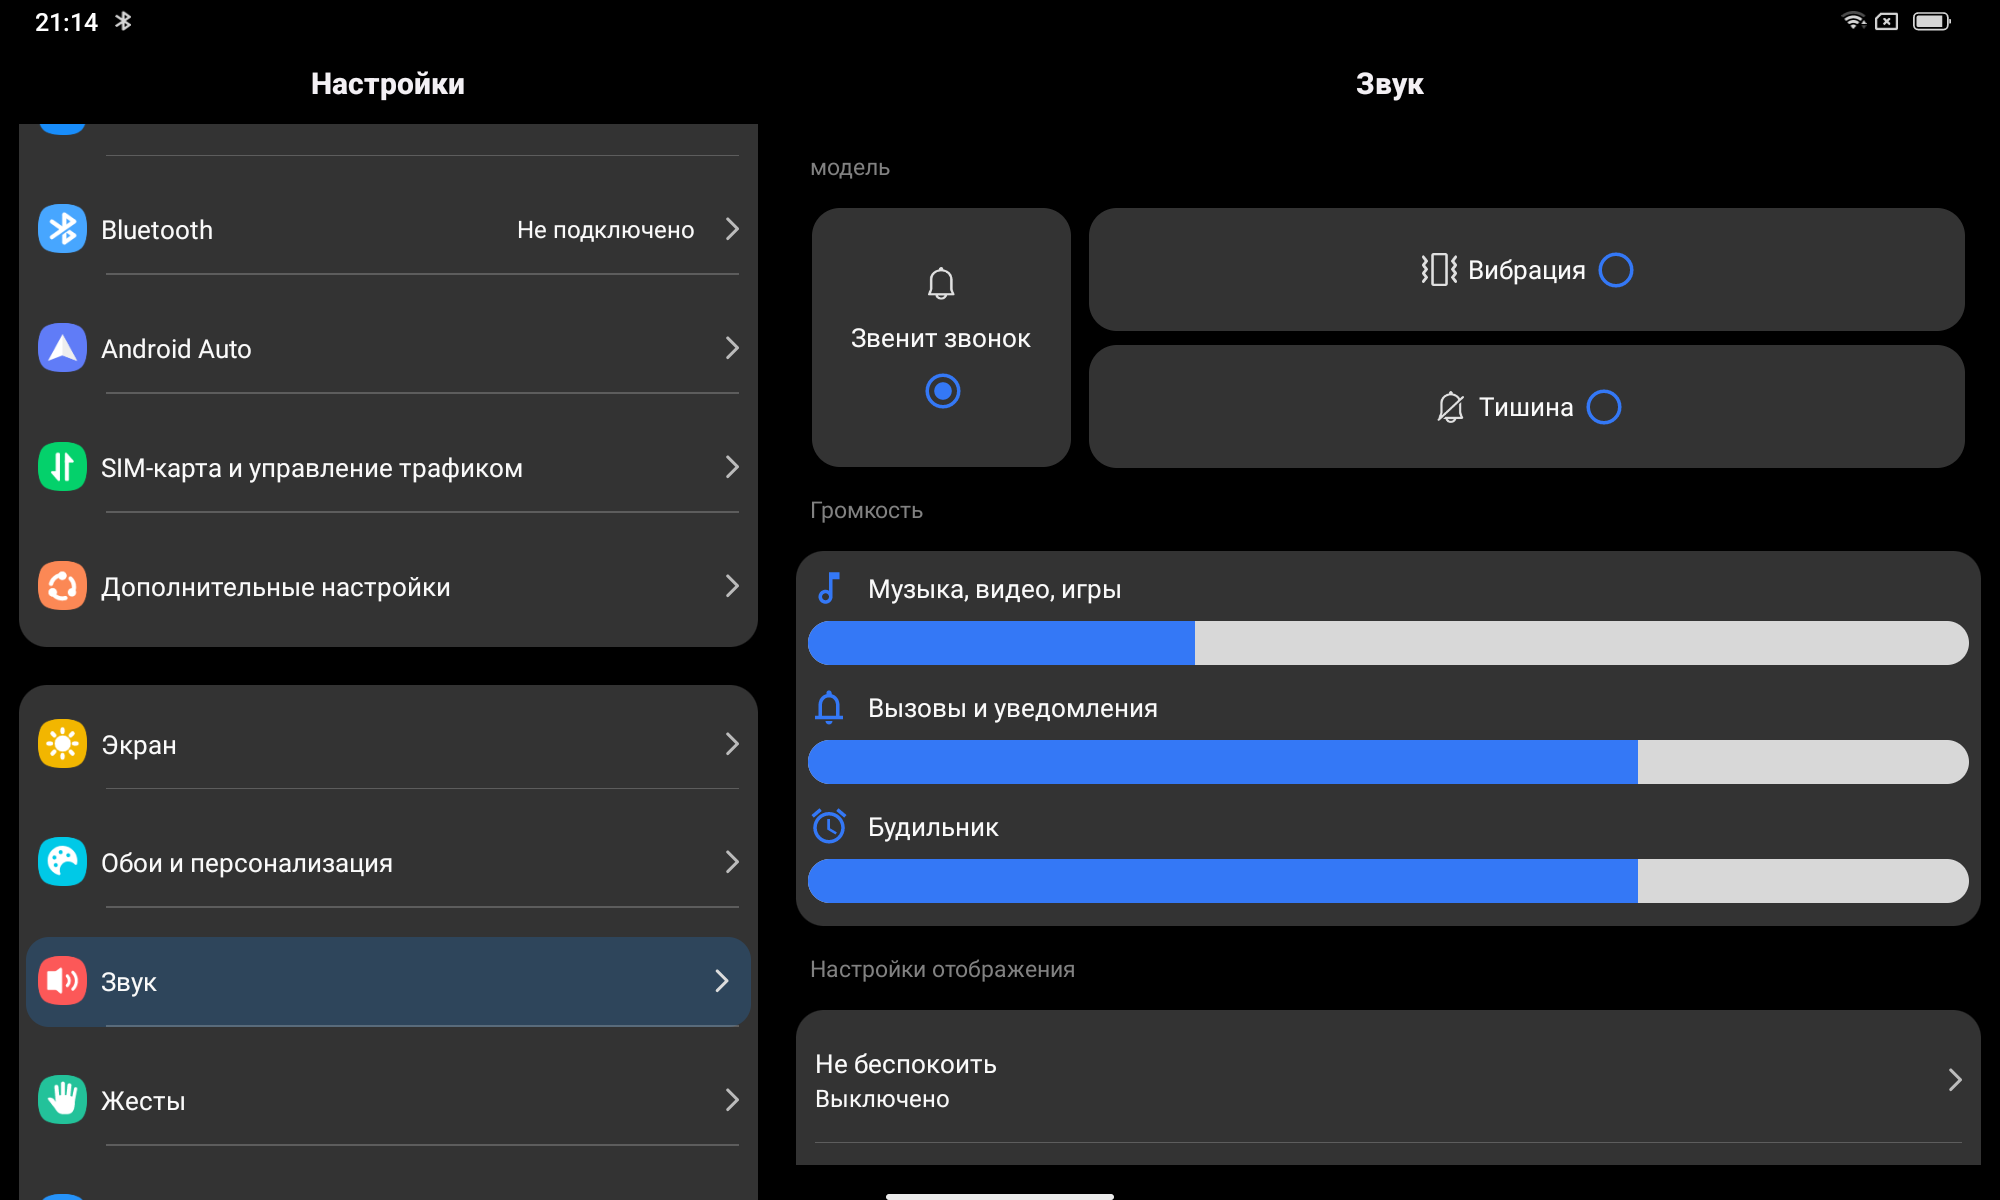Viewport: 2000px width, 1200px height.
Task: Click the Звенит звонок mode card
Action: (941, 337)
